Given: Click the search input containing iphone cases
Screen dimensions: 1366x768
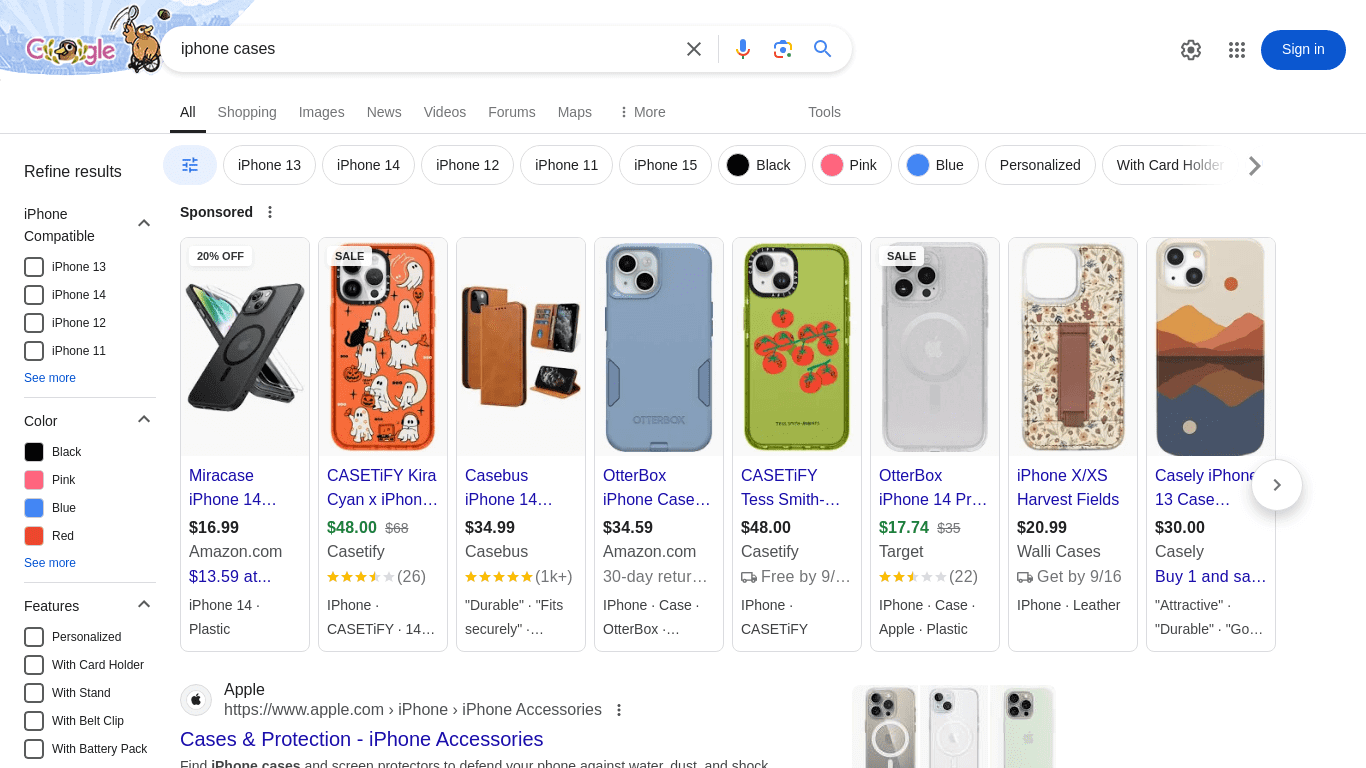Looking at the screenshot, I should point(425,49).
